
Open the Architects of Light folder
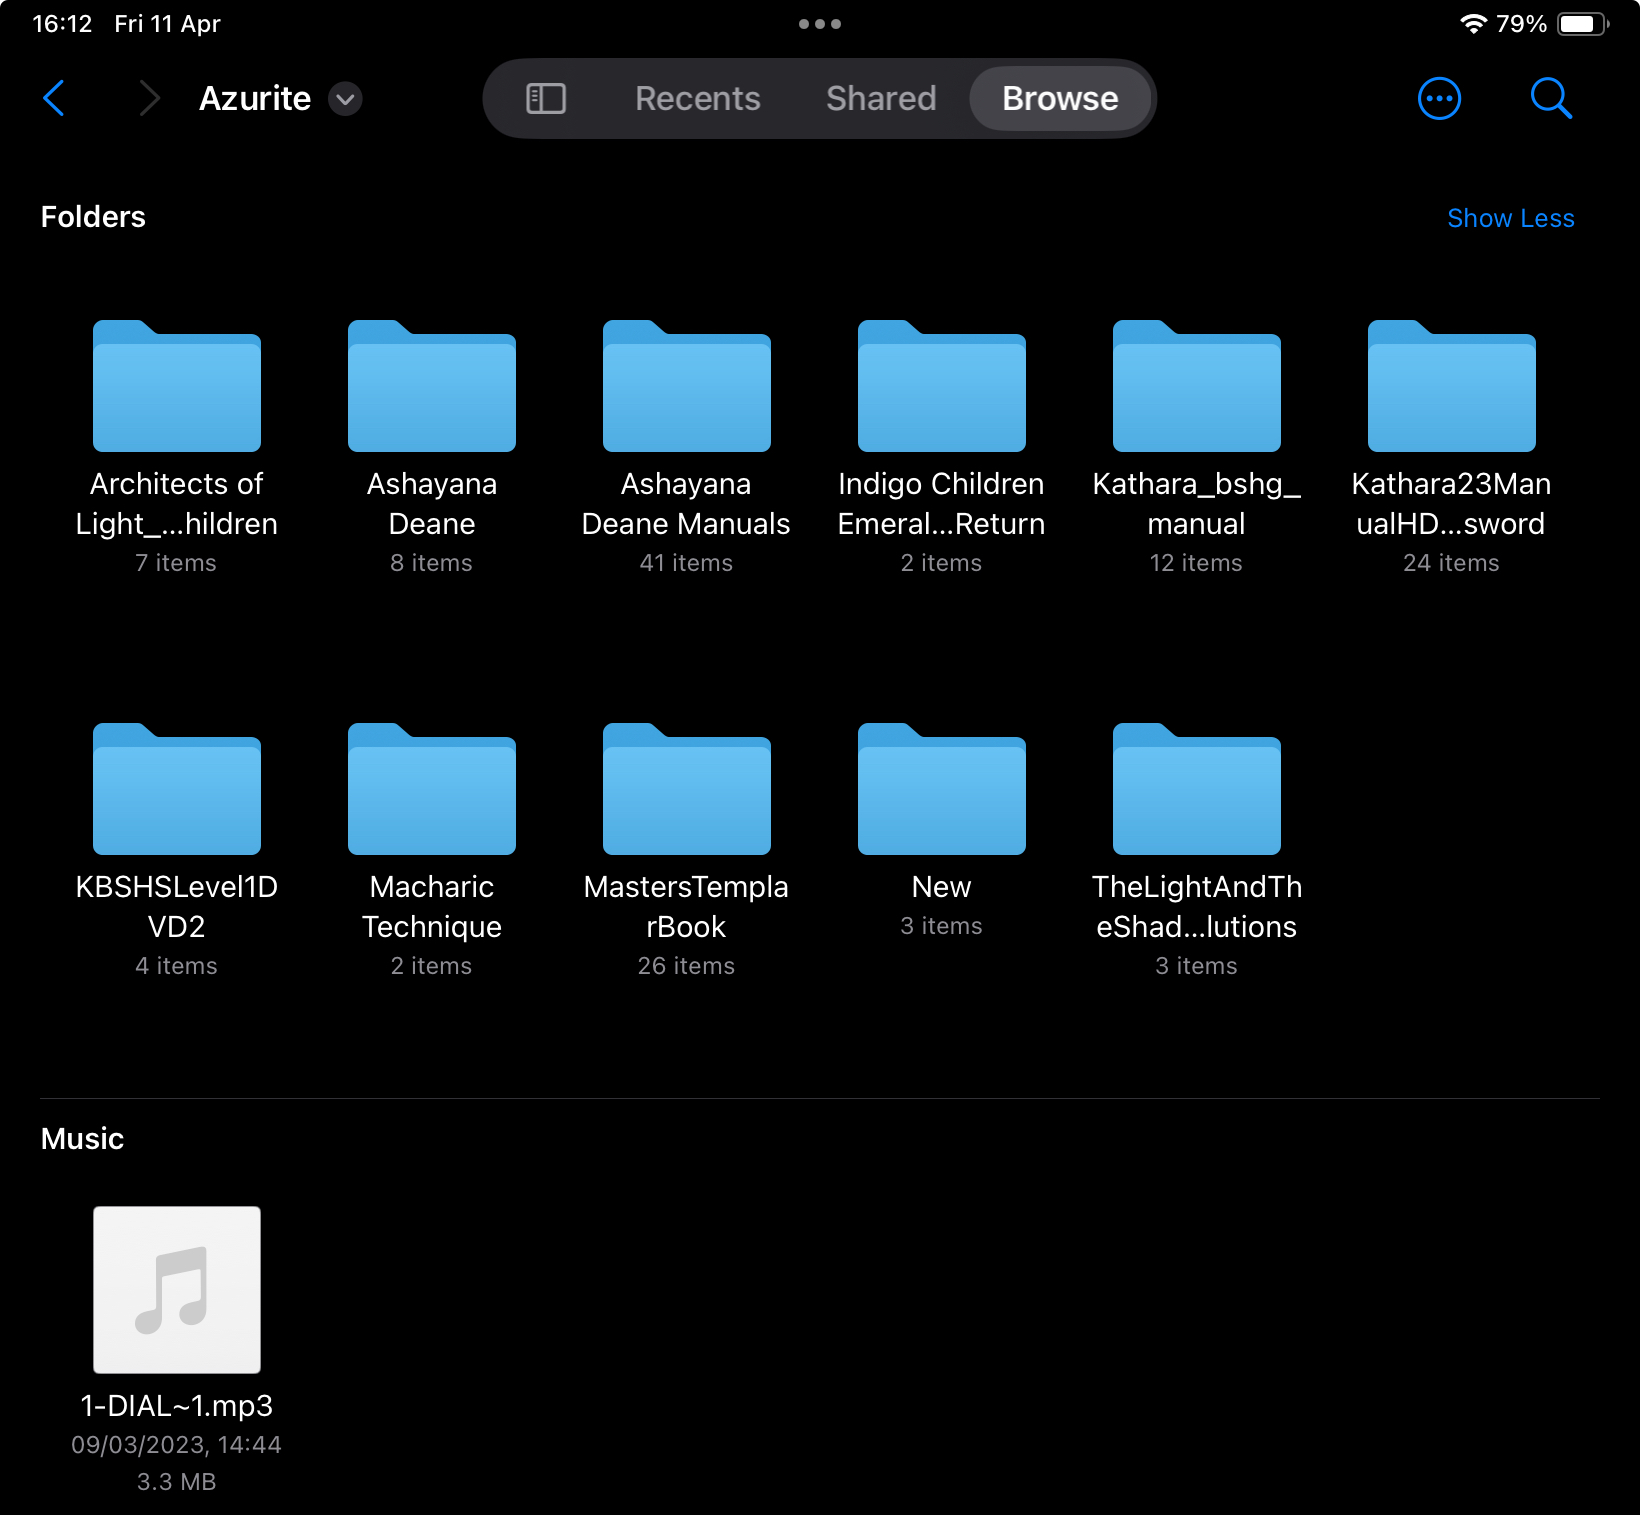click(177, 386)
